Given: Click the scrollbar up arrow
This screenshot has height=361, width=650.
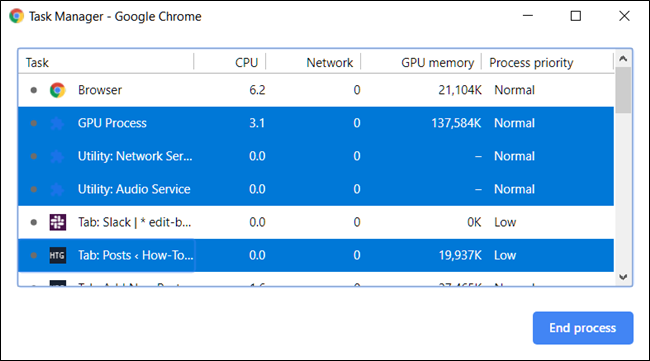Looking at the screenshot, I should (x=623, y=59).
